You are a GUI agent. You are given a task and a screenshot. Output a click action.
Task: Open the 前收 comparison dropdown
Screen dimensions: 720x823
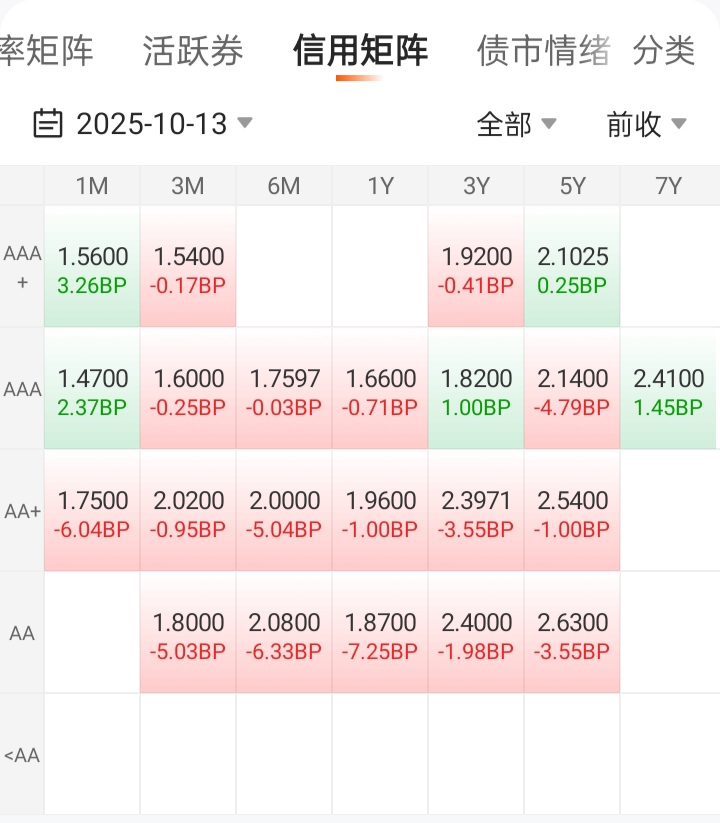tap(646, 124)
